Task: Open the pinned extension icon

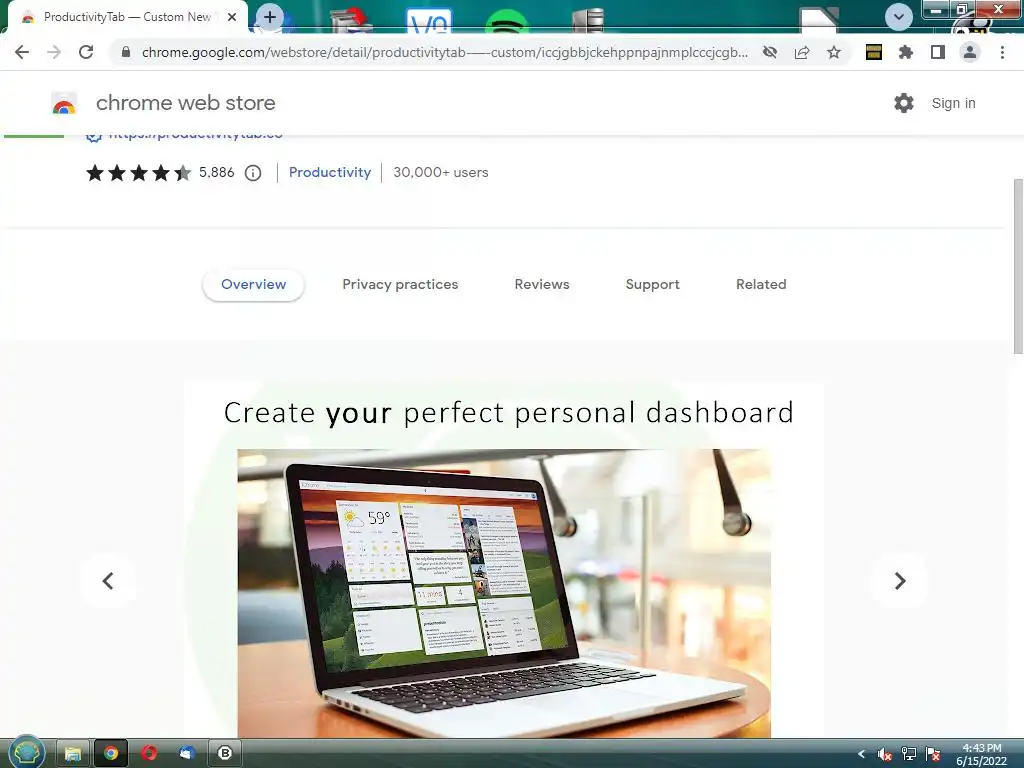Action: pos(874,52)
